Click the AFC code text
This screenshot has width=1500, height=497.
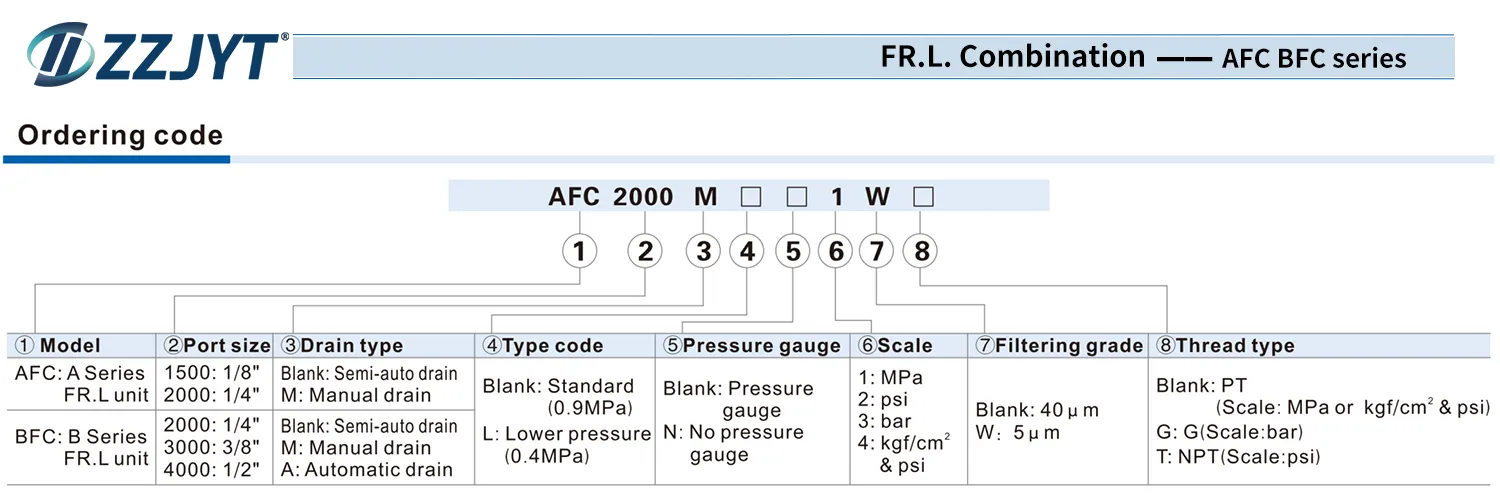click(574, 197)
